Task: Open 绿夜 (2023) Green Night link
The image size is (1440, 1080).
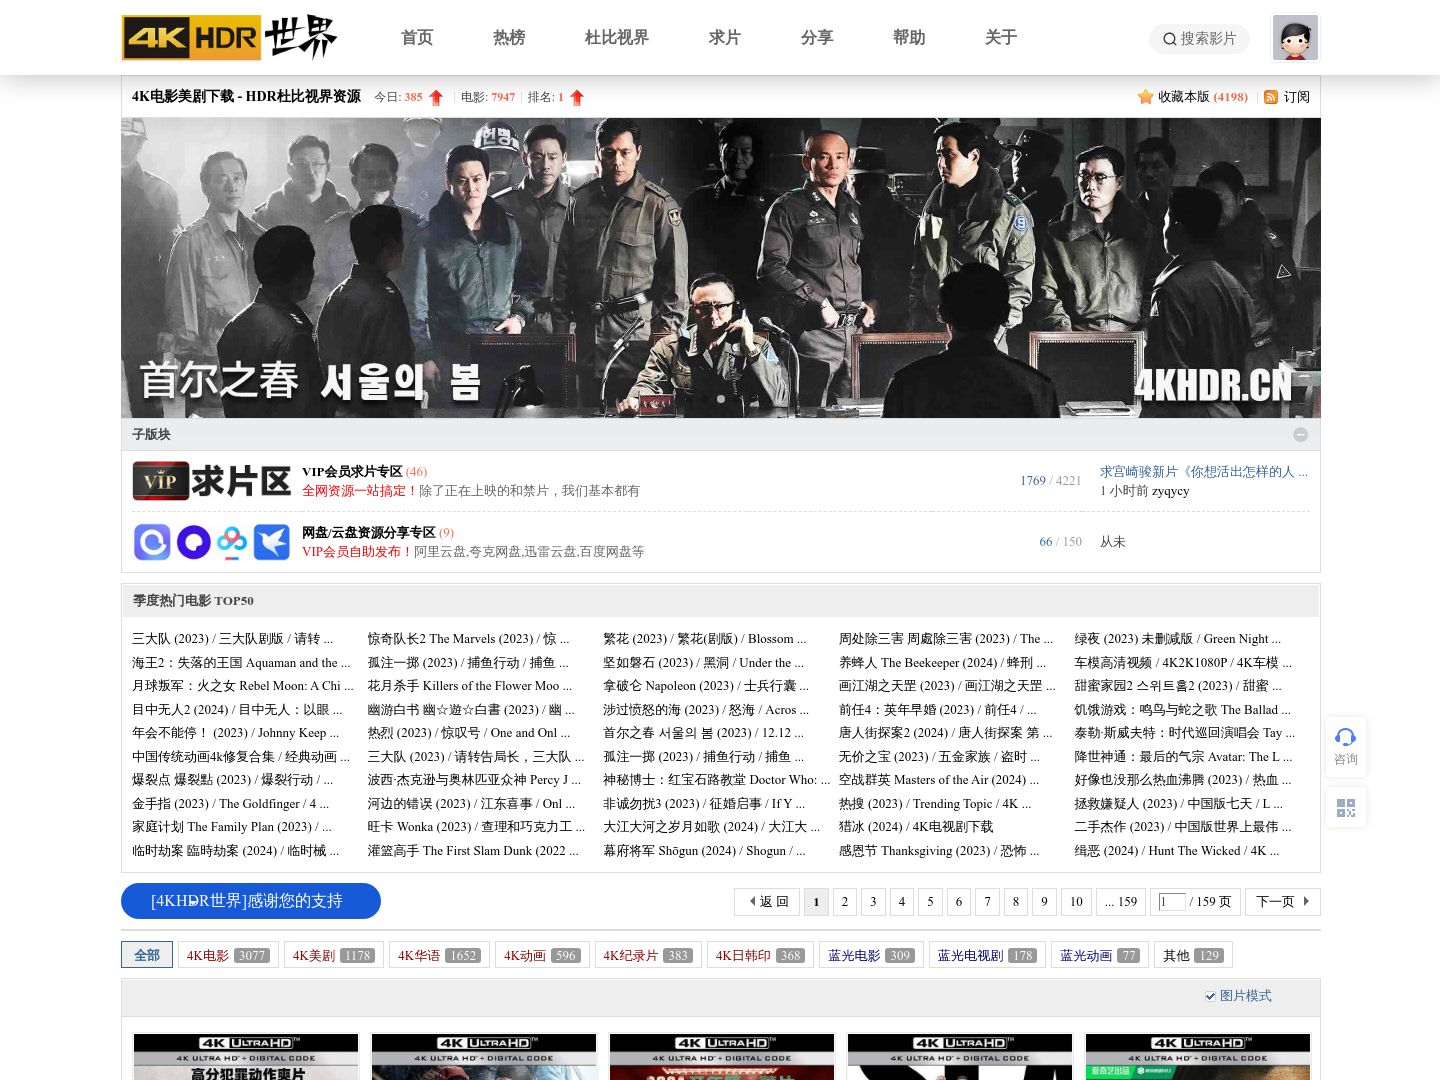Action: click(1177, 639)
